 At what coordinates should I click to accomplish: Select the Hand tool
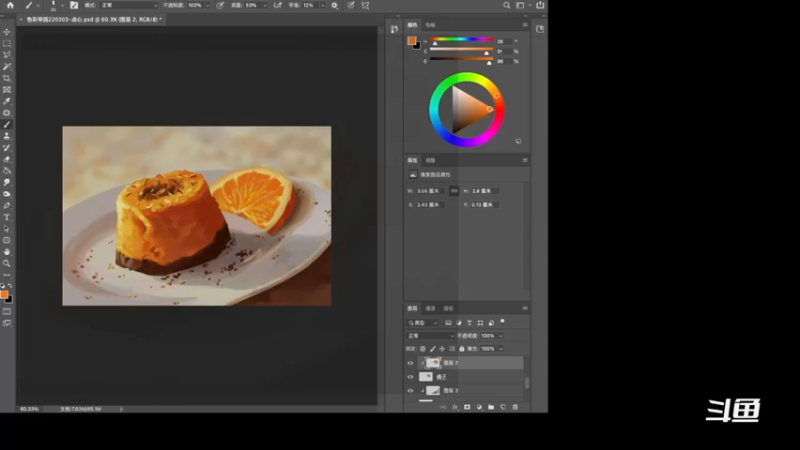pyautogui.click(x=7, y=252)
